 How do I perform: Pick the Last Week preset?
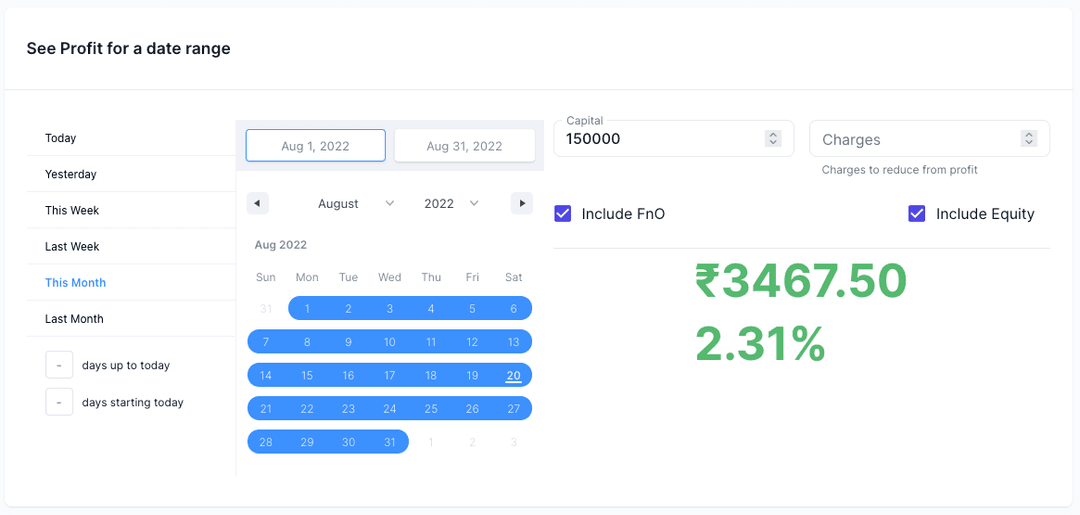pyautogui.click(x=72, y=246)
